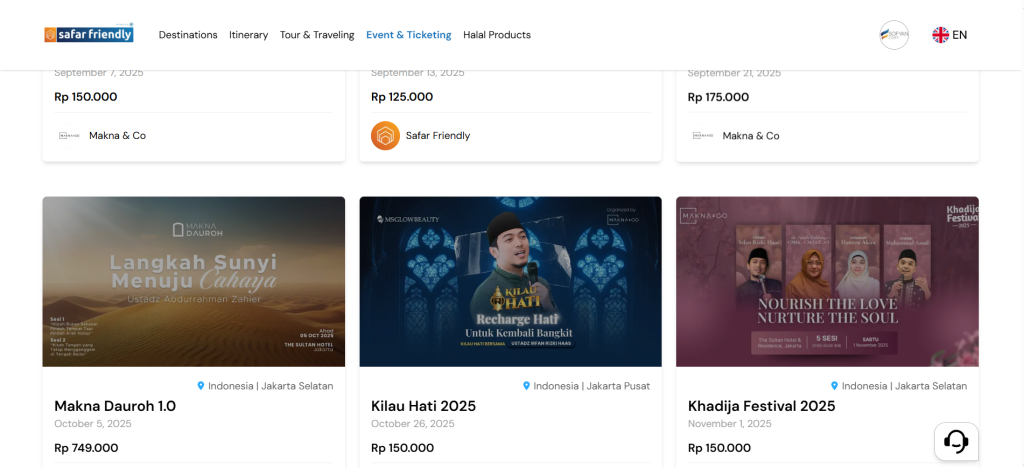1024x468 pixels.
Task: Click the Khadija Festival banner image
Action: pos(827,281)
